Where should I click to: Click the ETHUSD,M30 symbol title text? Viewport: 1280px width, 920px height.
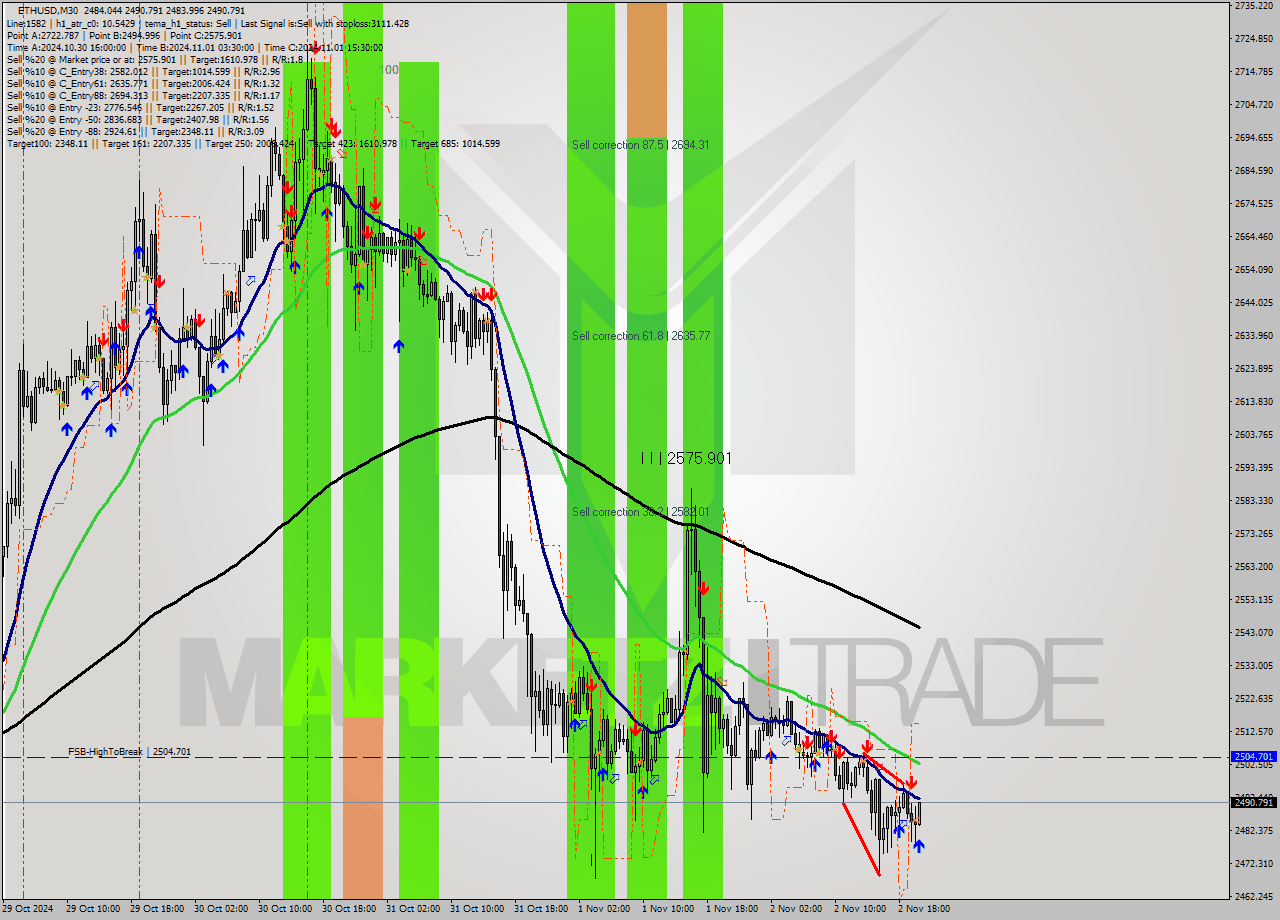click(x=50, y=10)
